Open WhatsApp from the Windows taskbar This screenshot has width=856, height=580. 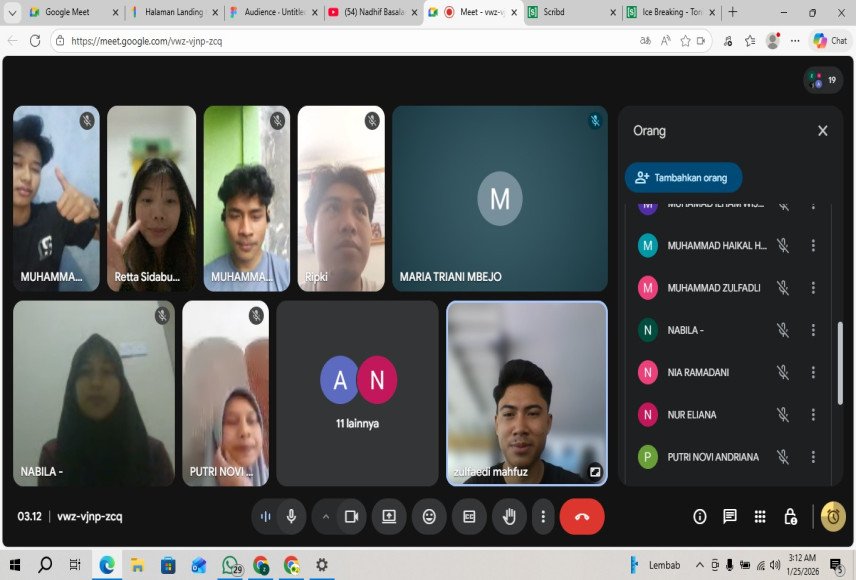point(231,565)
